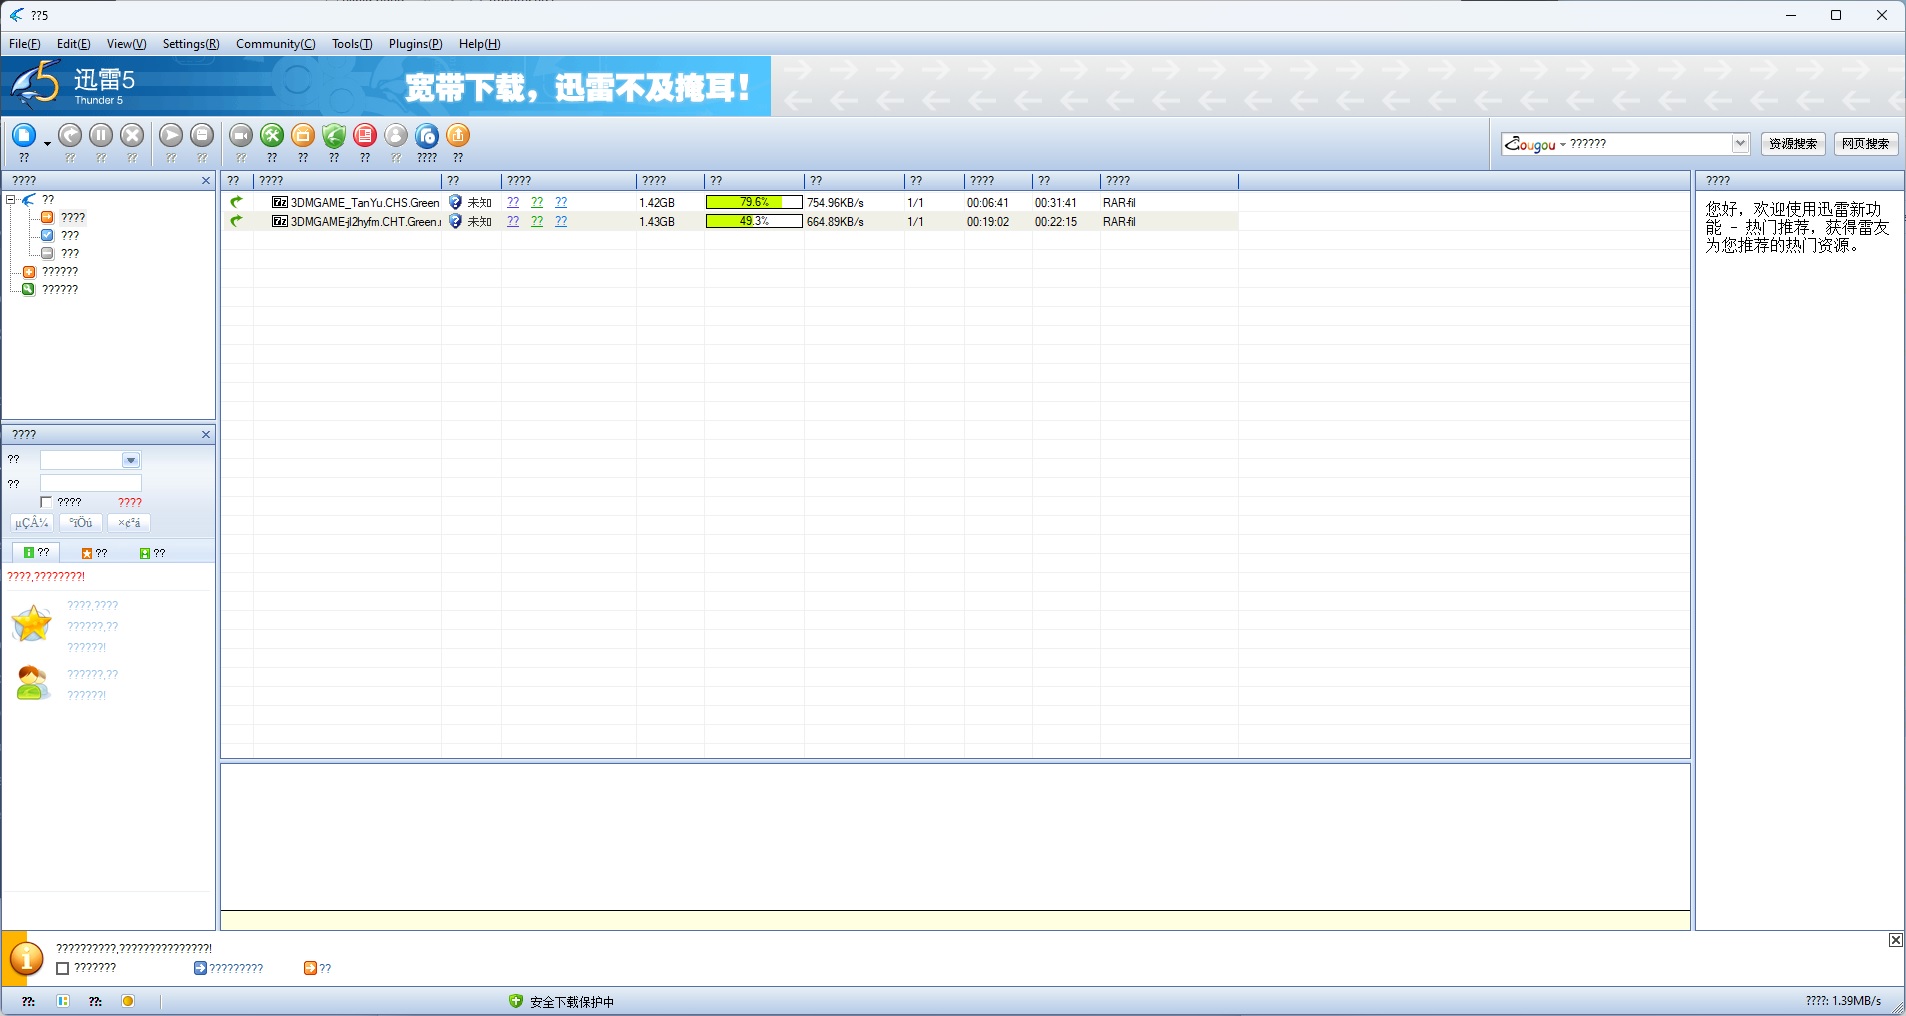This screenshot has height=1016, width=1906.
Task: Select the 3DMGAME_TanYu.CHS.Green download row
Action: point(729,202)
